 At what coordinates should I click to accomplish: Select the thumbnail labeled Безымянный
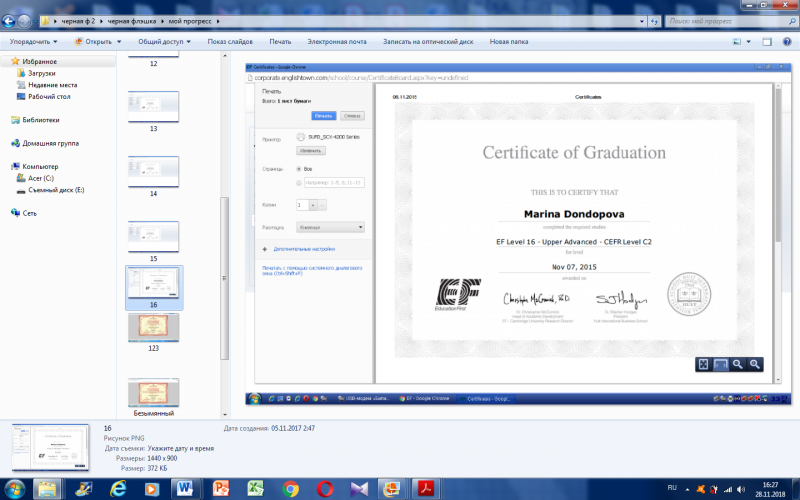point(153,392)
